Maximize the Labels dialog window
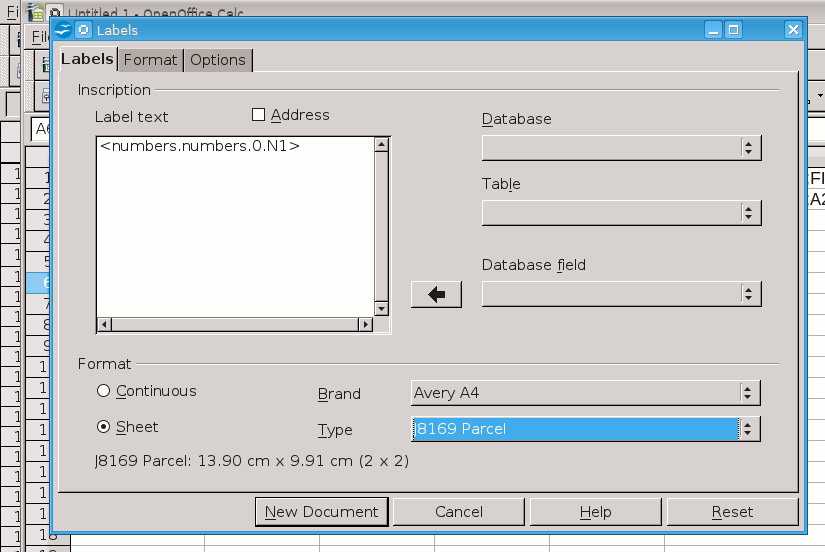825x552 pixels. click(733, 30)
